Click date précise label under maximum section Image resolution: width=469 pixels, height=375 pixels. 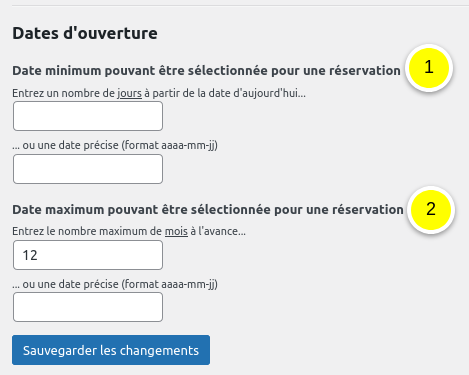115,284
